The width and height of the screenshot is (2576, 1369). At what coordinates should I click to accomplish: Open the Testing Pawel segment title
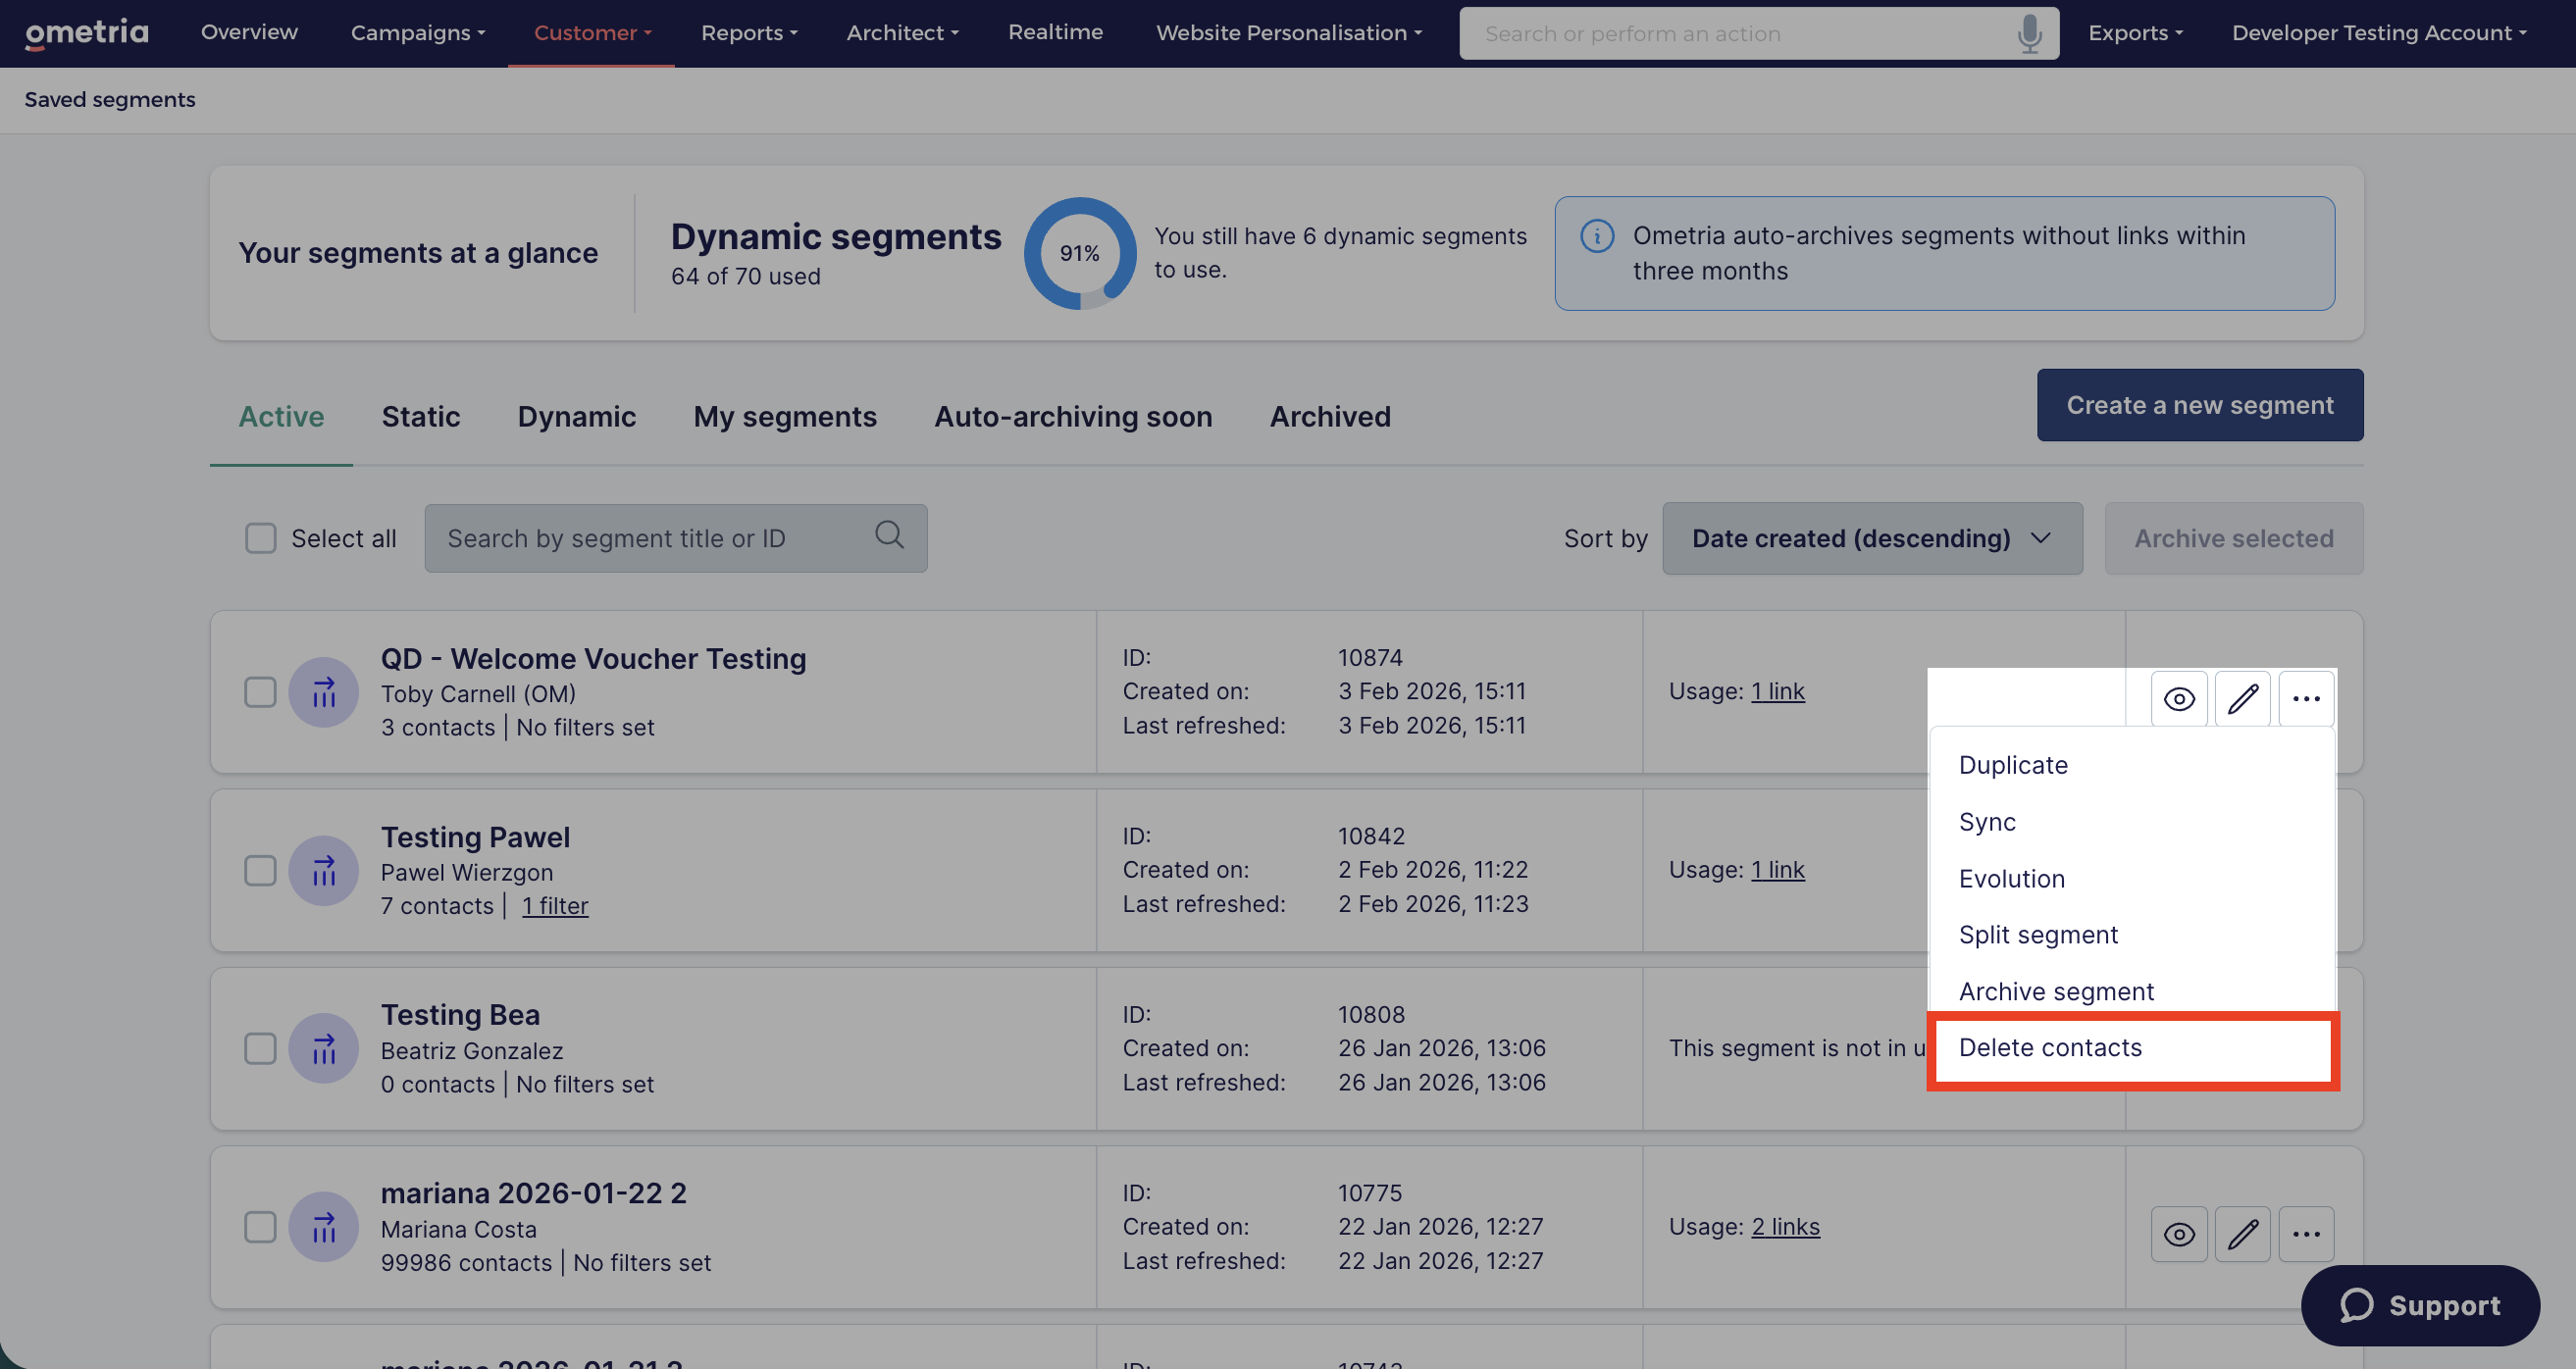point(475,837)
